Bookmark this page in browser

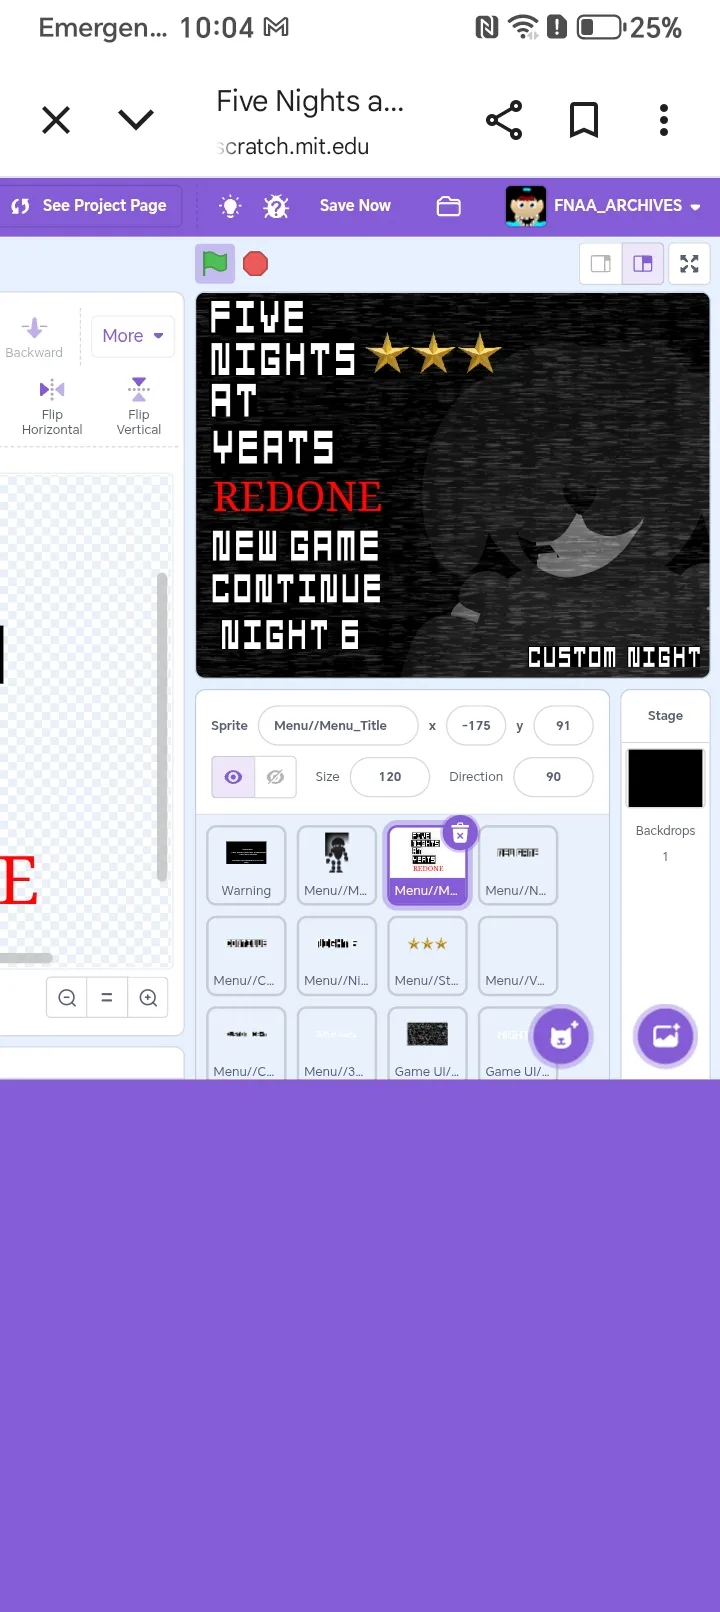coord(584,120)
